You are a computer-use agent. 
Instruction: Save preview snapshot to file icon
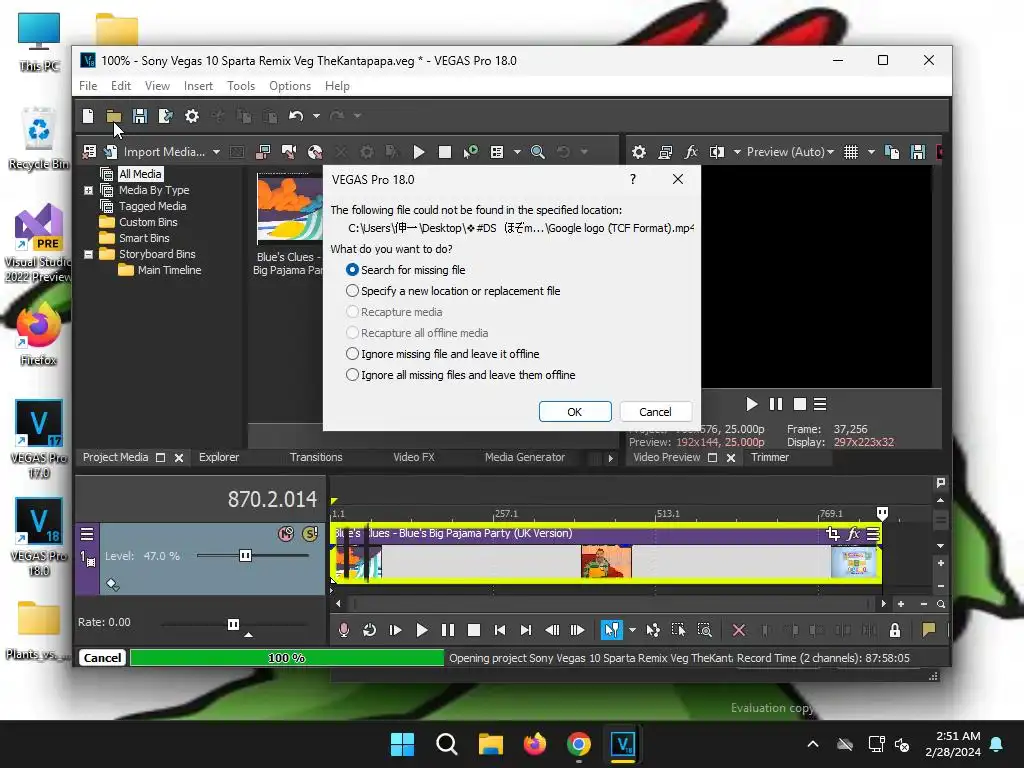click(x=918, y=152)
